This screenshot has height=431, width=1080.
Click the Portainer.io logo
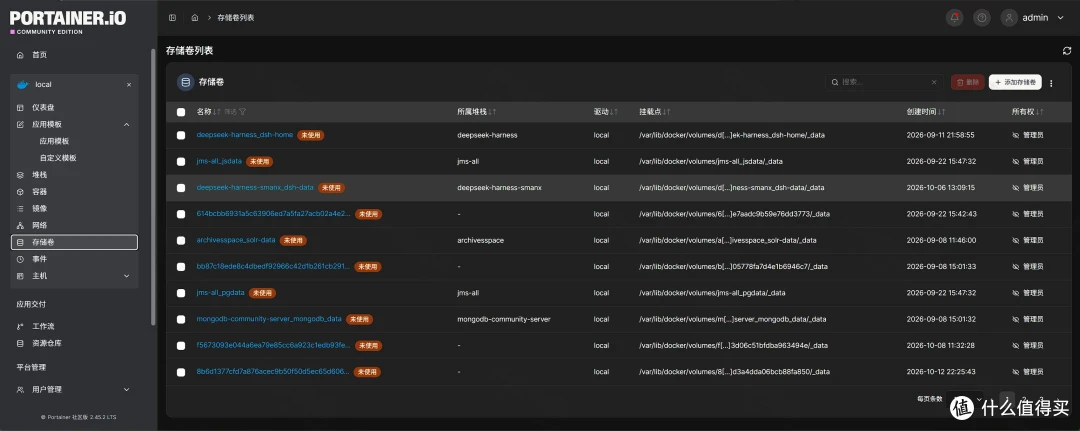68,21
